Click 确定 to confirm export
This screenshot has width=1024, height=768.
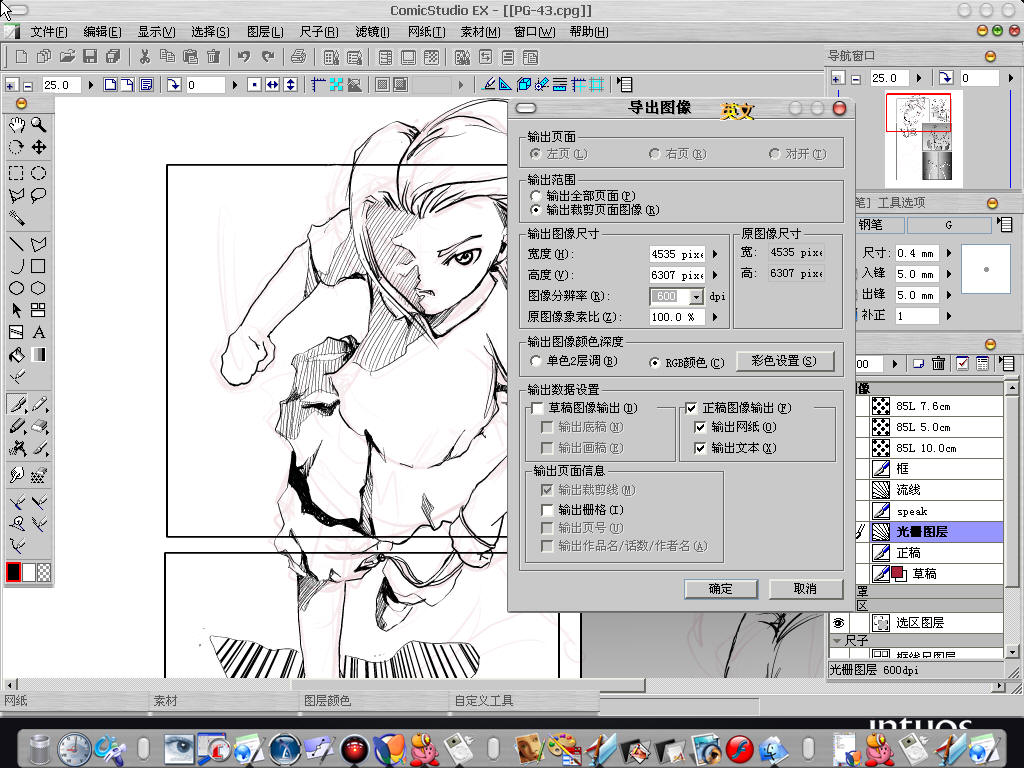(721, 589)
